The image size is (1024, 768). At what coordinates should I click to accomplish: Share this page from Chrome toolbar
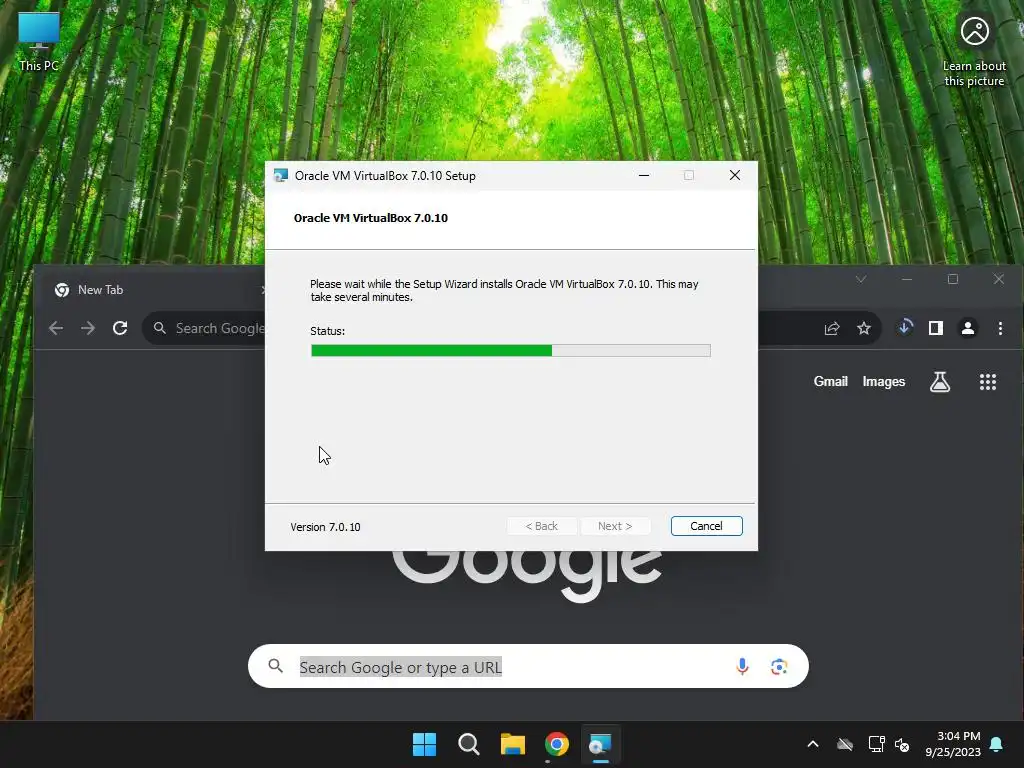(x=831, y=328)
